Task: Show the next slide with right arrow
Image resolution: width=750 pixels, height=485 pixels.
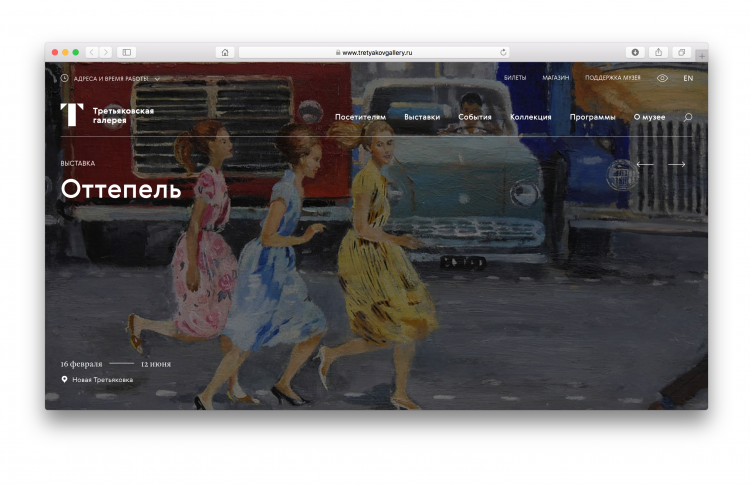Action: [x=676, y=164]
